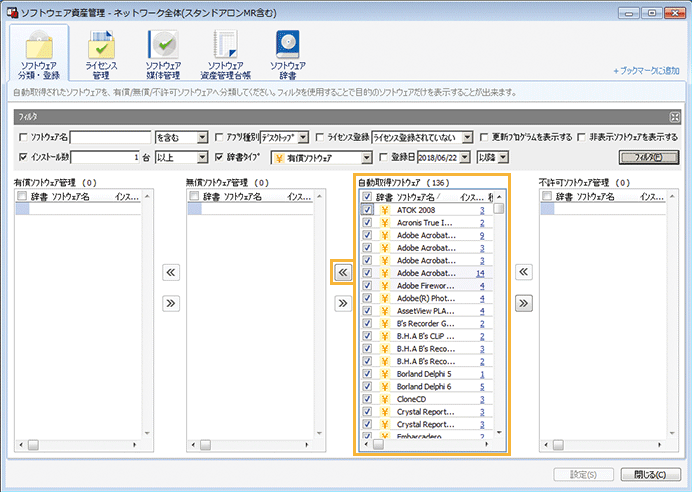This screenshot has height=492, width=692.
Task: Click horizontal scrollbar thumb in 有償 list
Action: (x=34, y=445)
